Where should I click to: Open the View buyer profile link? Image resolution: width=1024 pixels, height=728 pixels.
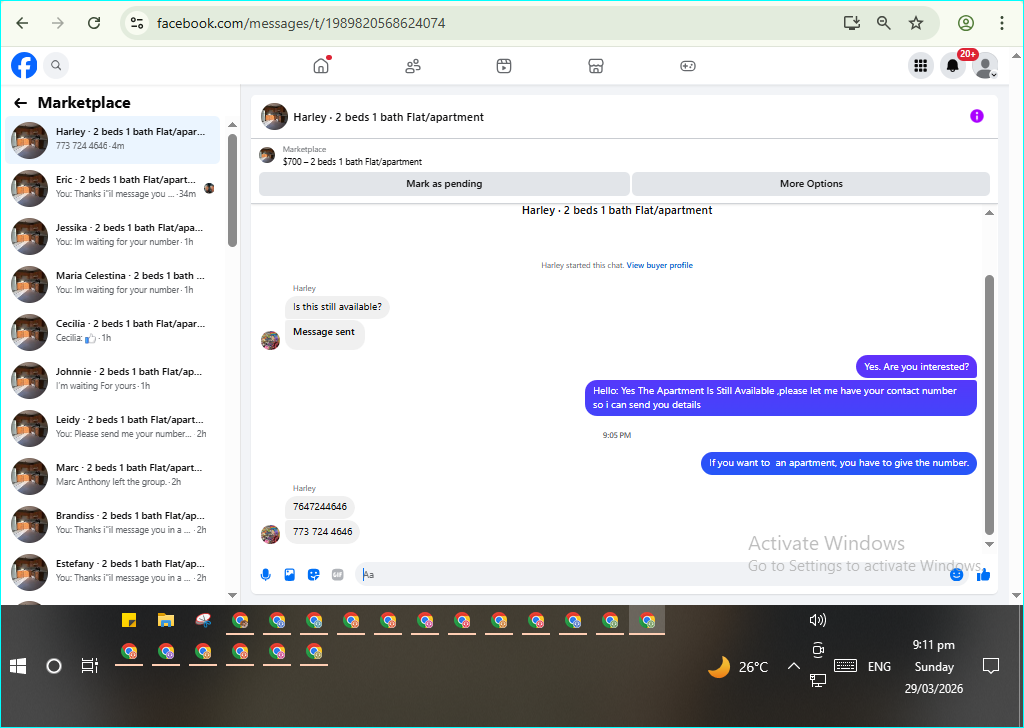tap(660, 265)
